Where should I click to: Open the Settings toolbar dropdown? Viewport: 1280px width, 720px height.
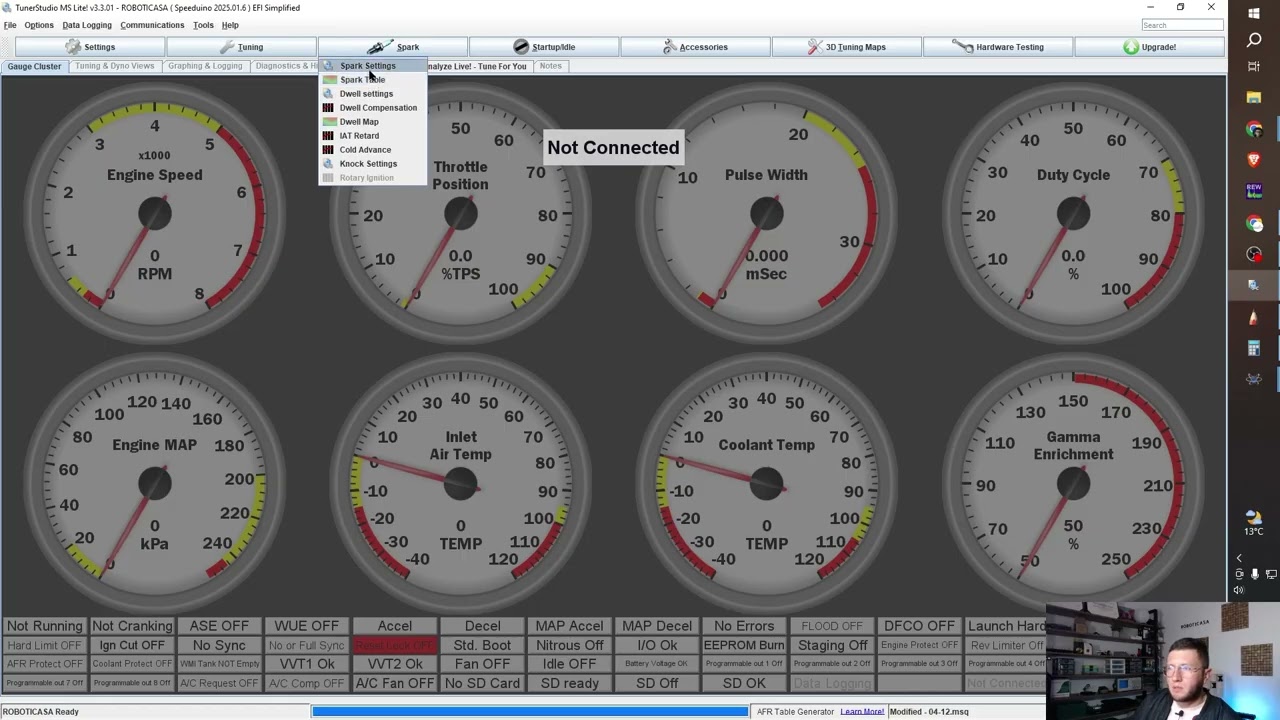point(89,47)
